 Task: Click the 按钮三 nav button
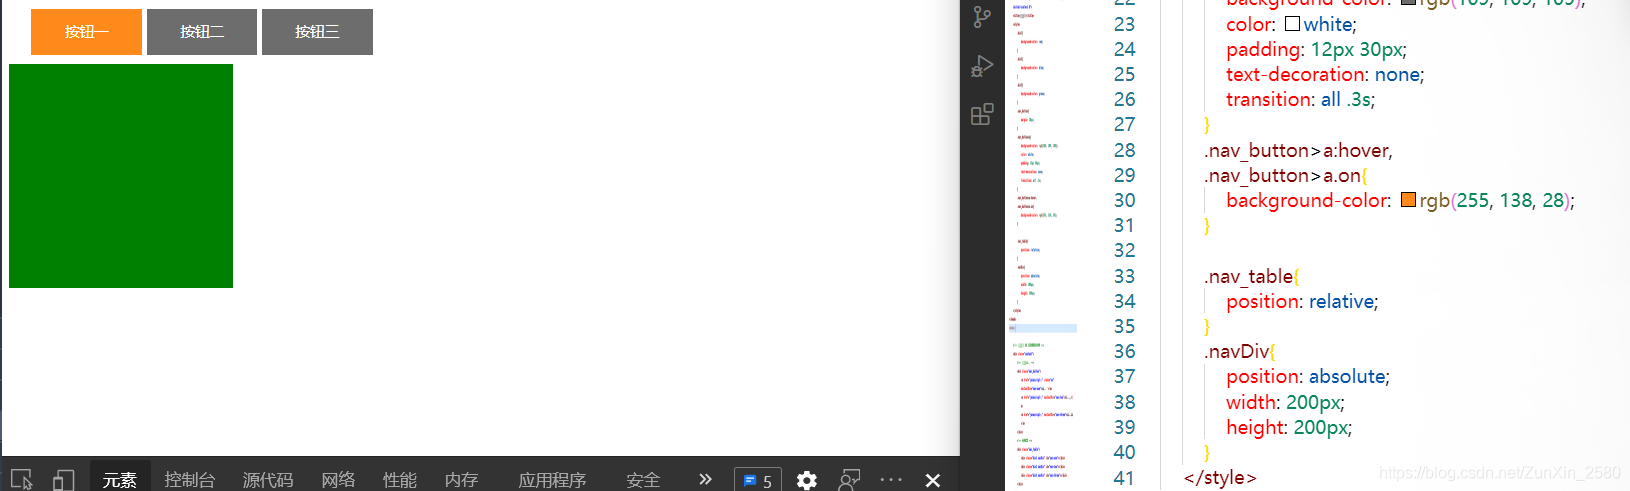point(317,32)
